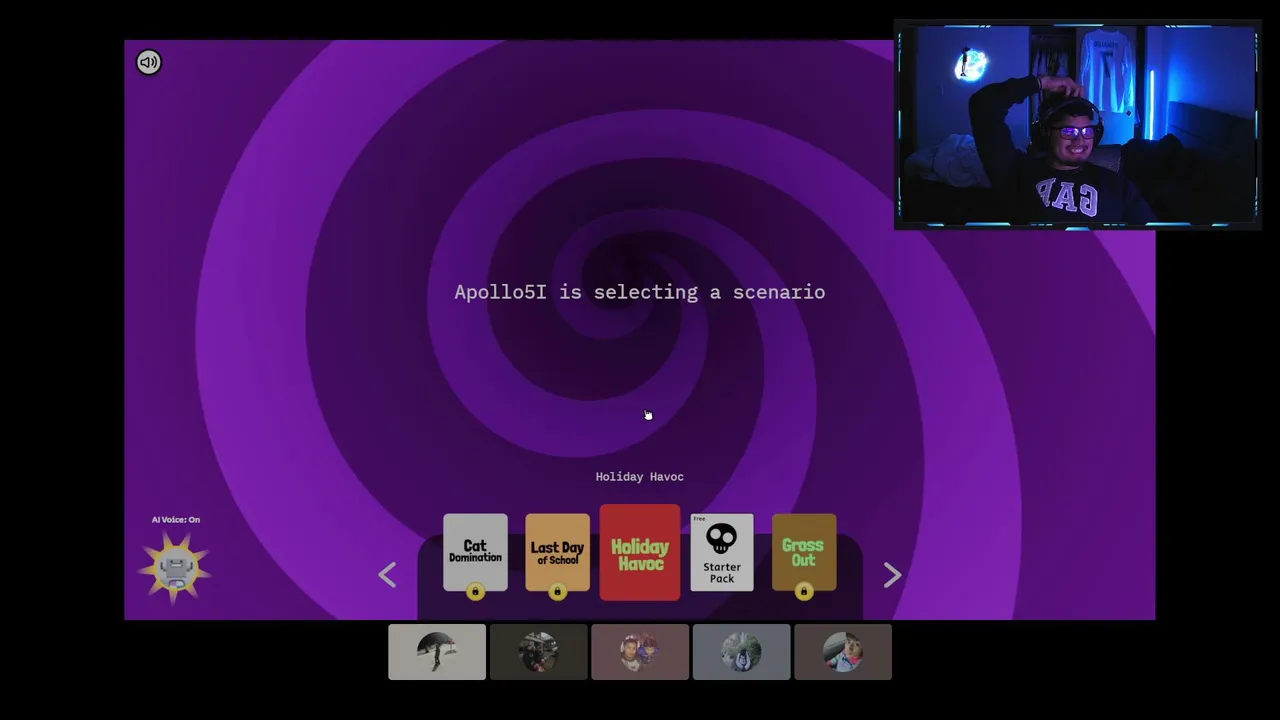
Task: Choose the Last Day of School card
Action: pyautogui.click(x=557, y=552)
